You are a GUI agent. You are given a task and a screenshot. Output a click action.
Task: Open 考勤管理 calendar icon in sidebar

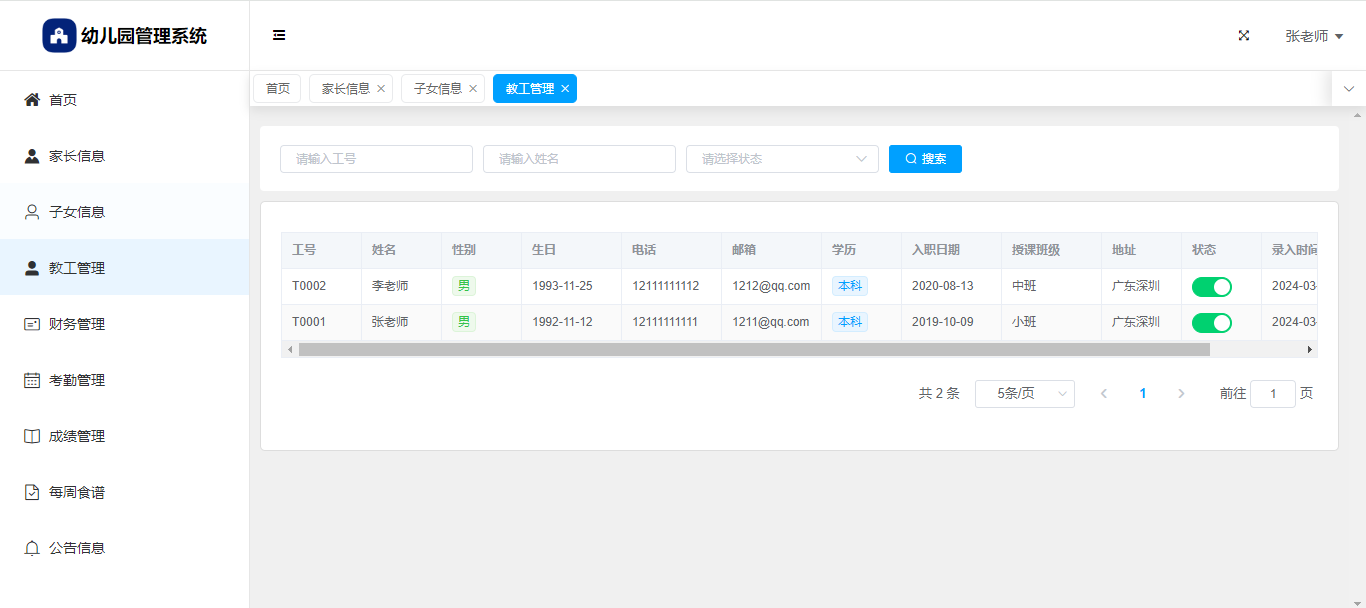click(32, 380)
